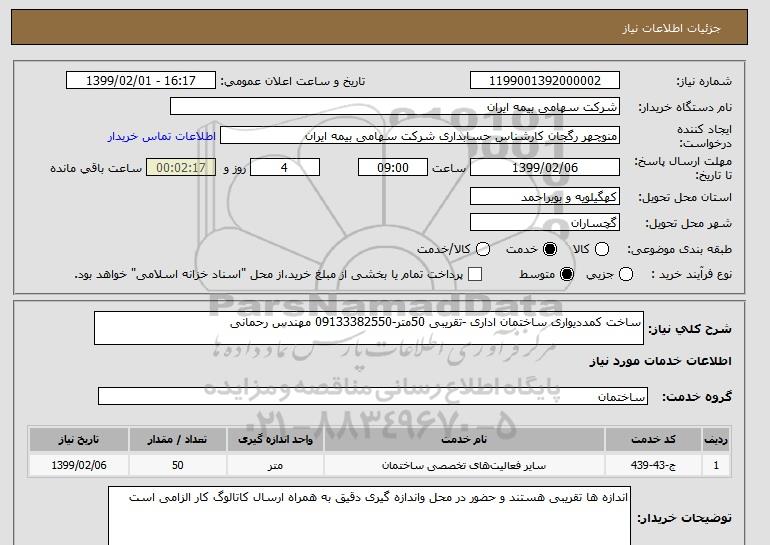
Task: Click the تعداد / مقدار column header
Action: pyautogui.click(x=177, y=439)
